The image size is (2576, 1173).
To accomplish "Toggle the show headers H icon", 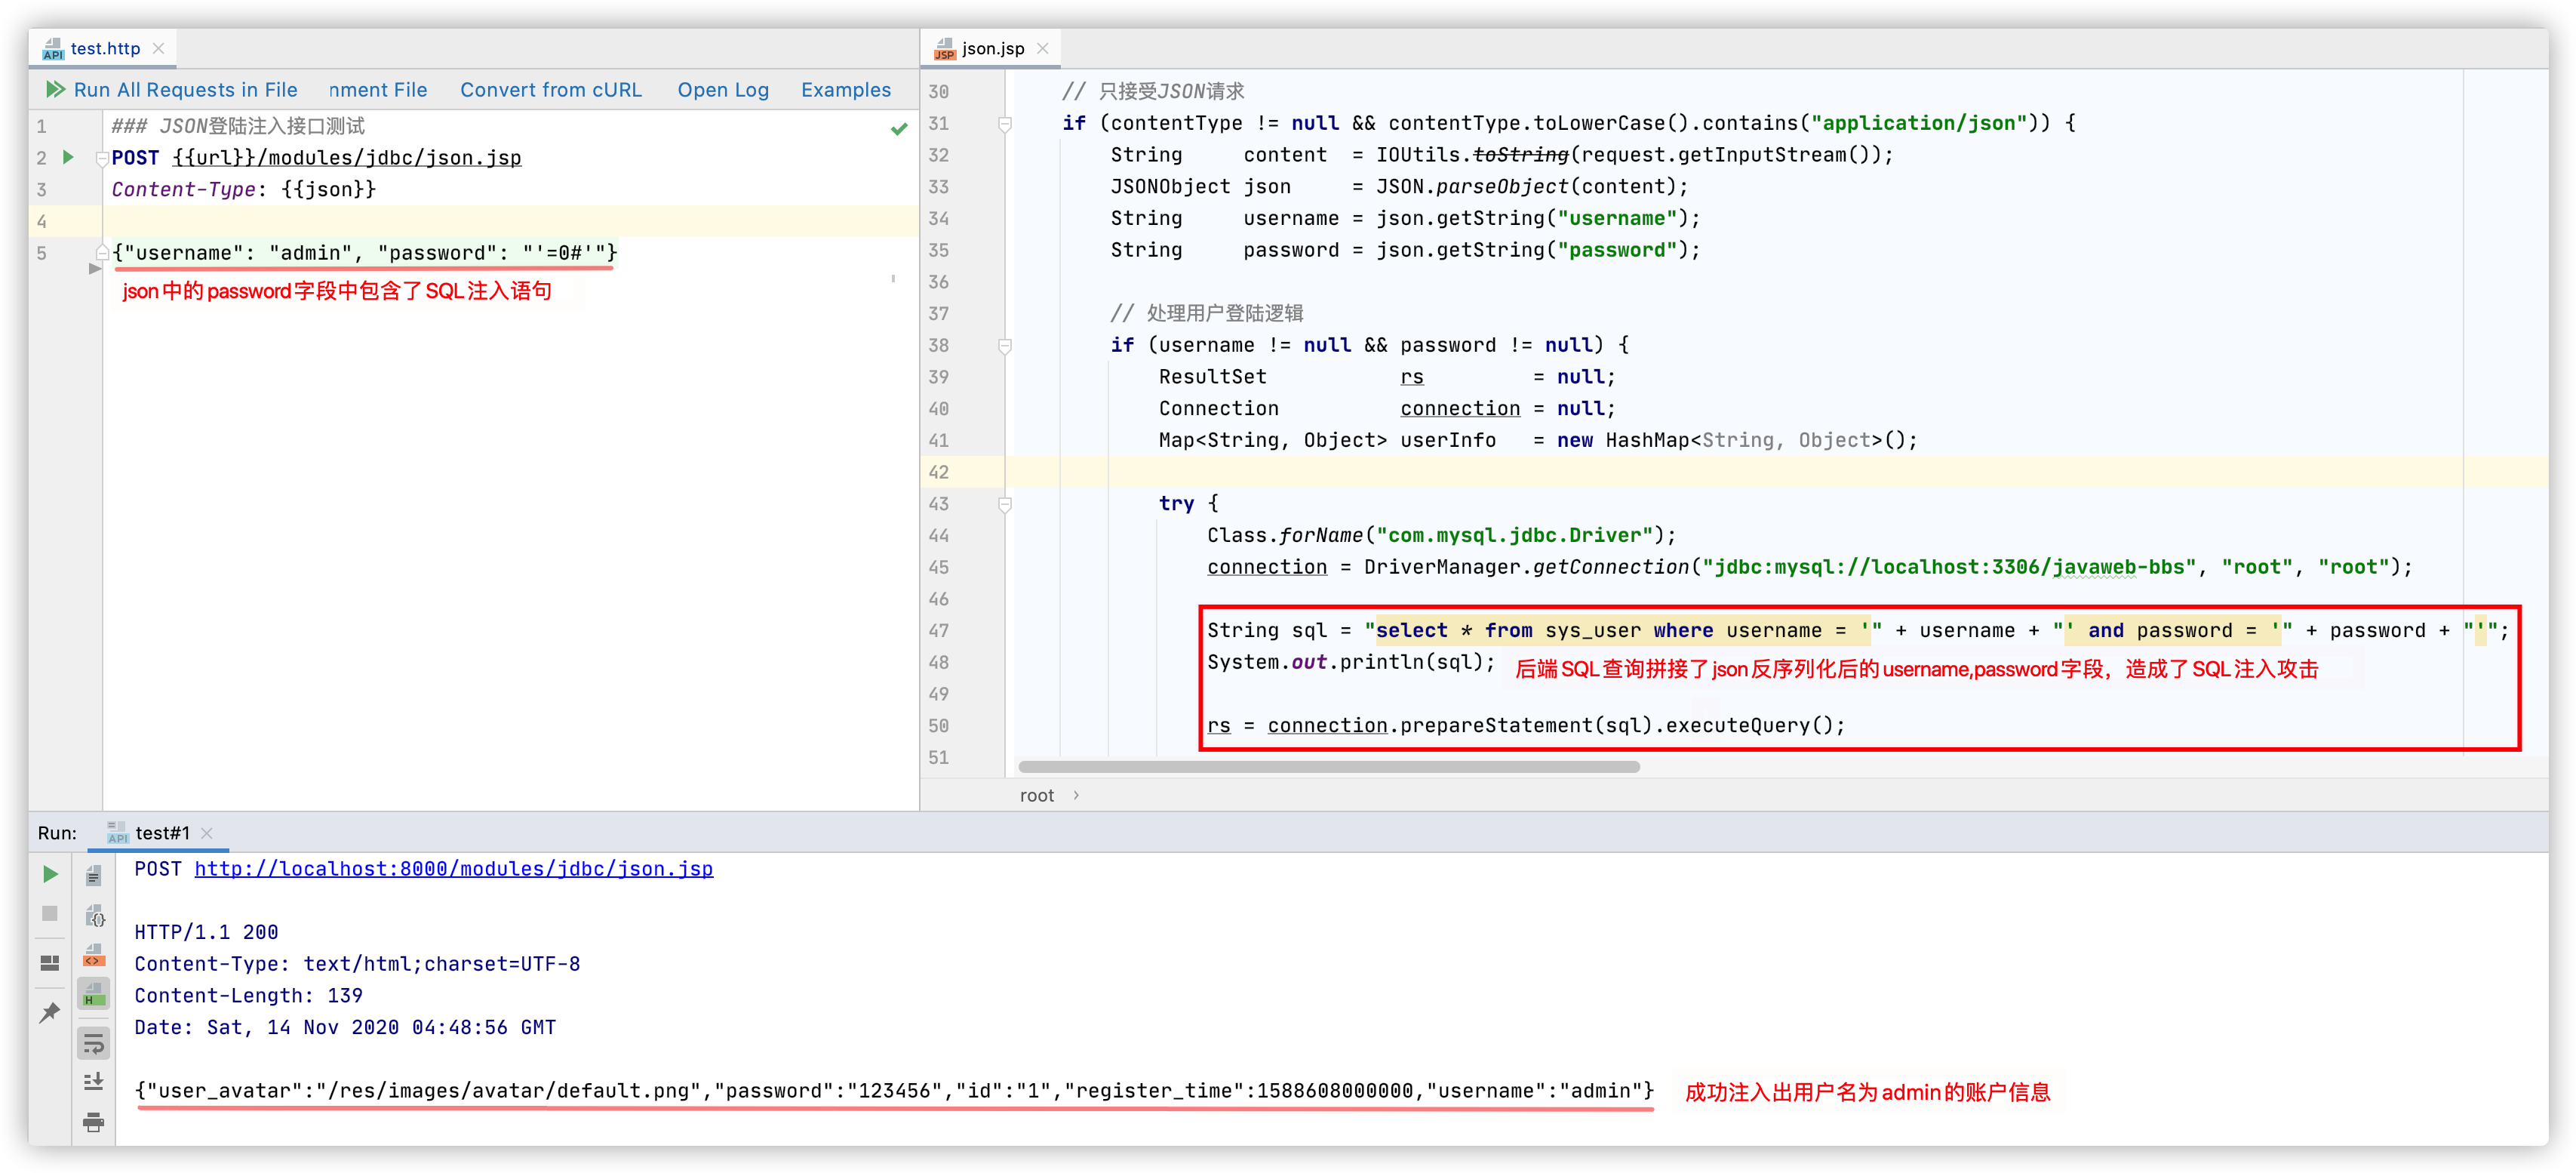I will pyautogui.click(x=94, y=994).
